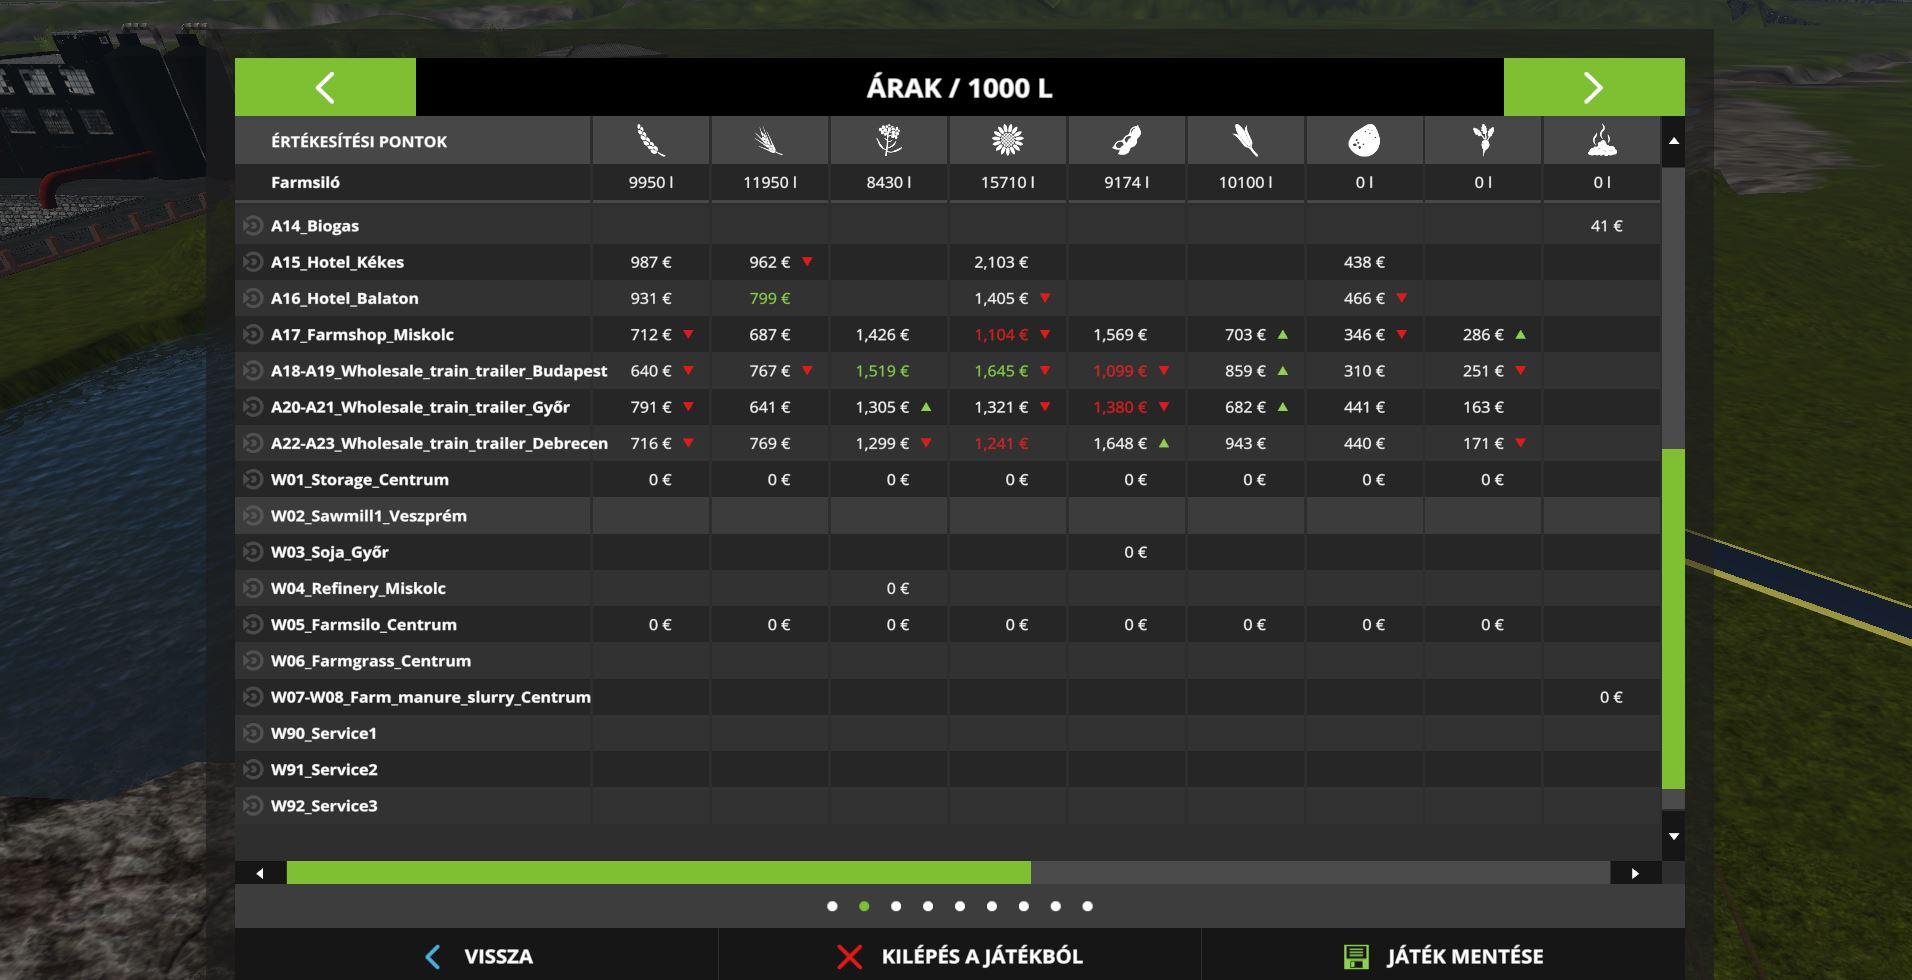Click the wheat crop column icon
Image resolution: width=1912 pixels, height=980 pixels.
(651, 141)
